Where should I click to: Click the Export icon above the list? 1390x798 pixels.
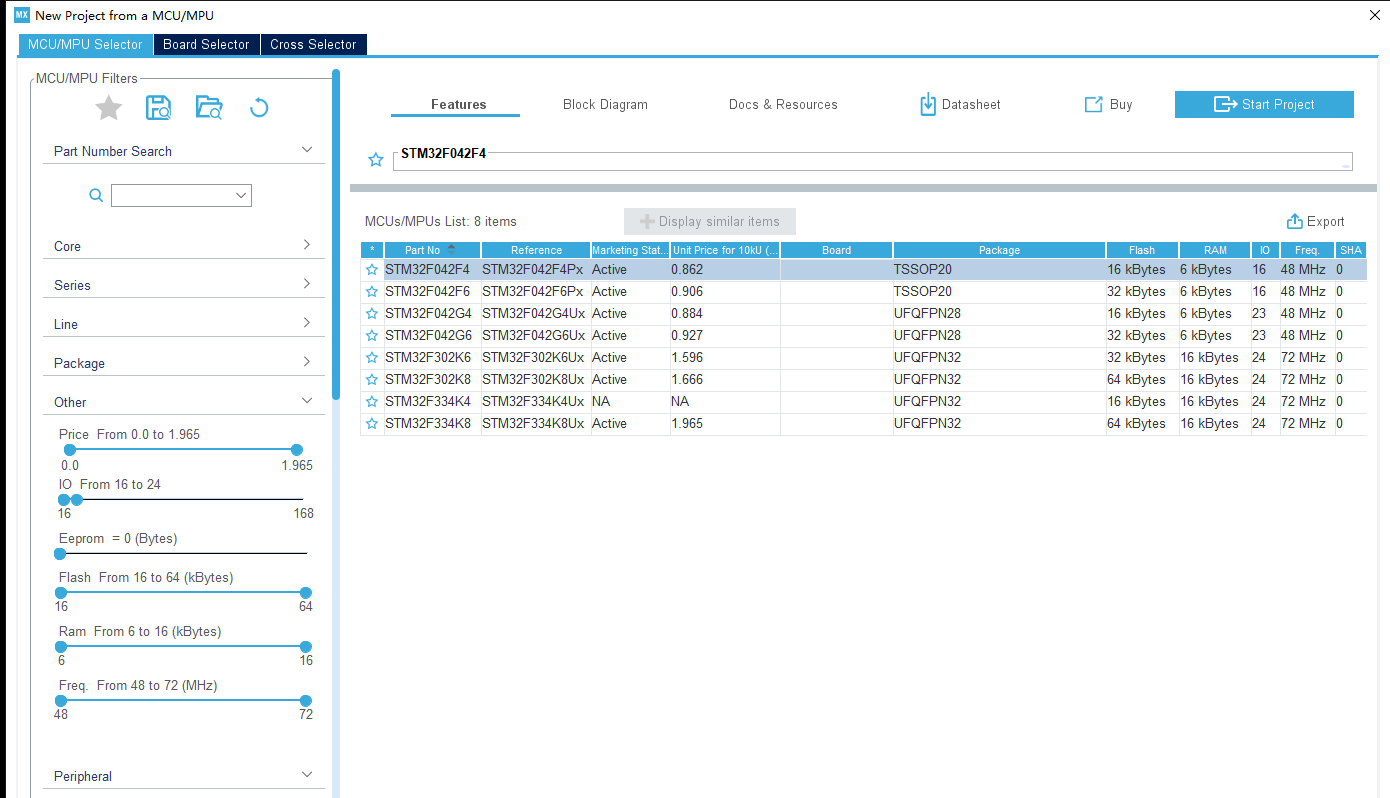[1295, 222]
